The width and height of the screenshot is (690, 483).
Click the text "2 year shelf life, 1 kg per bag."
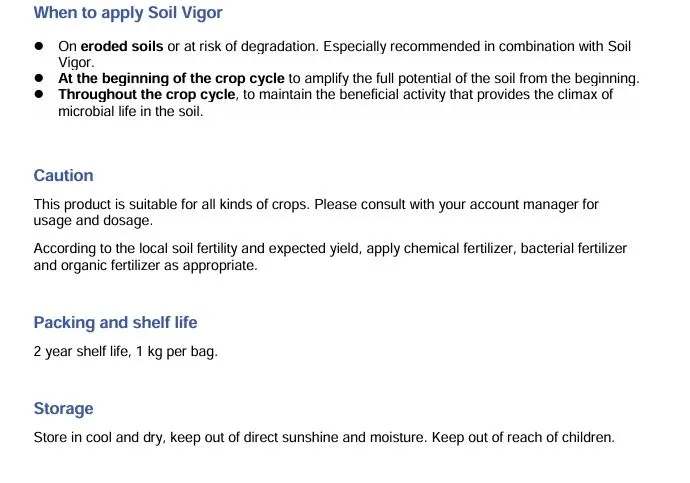tap(125, 351)
